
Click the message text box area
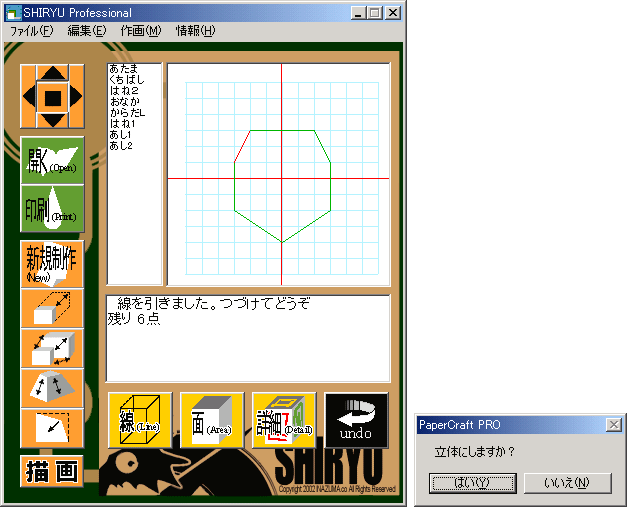point(248,339)
